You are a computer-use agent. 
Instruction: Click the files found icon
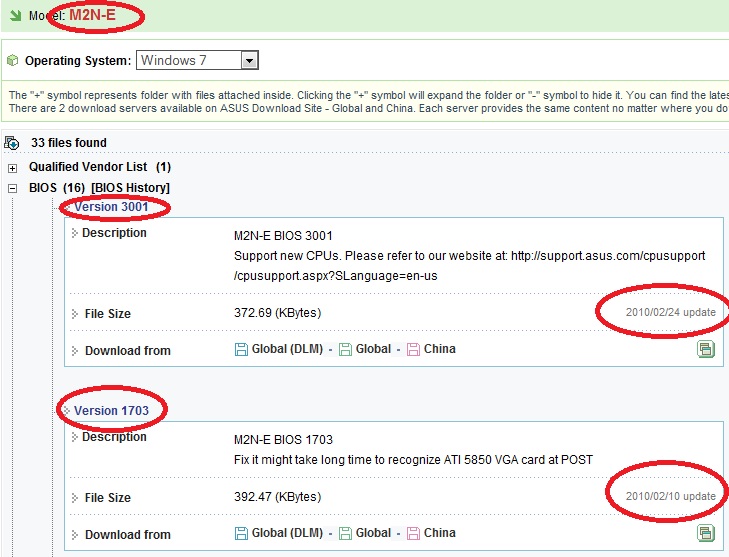12,143
